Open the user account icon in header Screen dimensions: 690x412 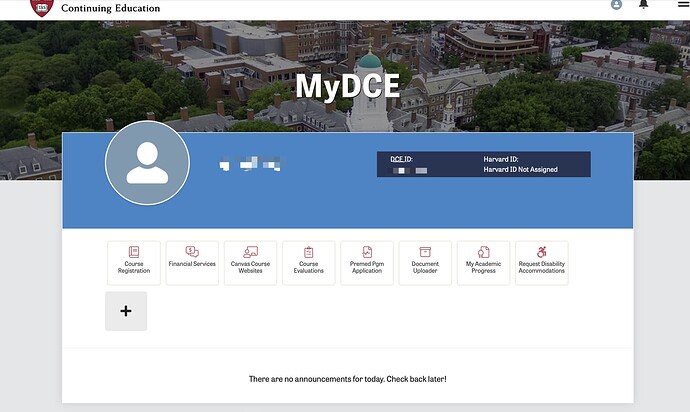[616, 5]
